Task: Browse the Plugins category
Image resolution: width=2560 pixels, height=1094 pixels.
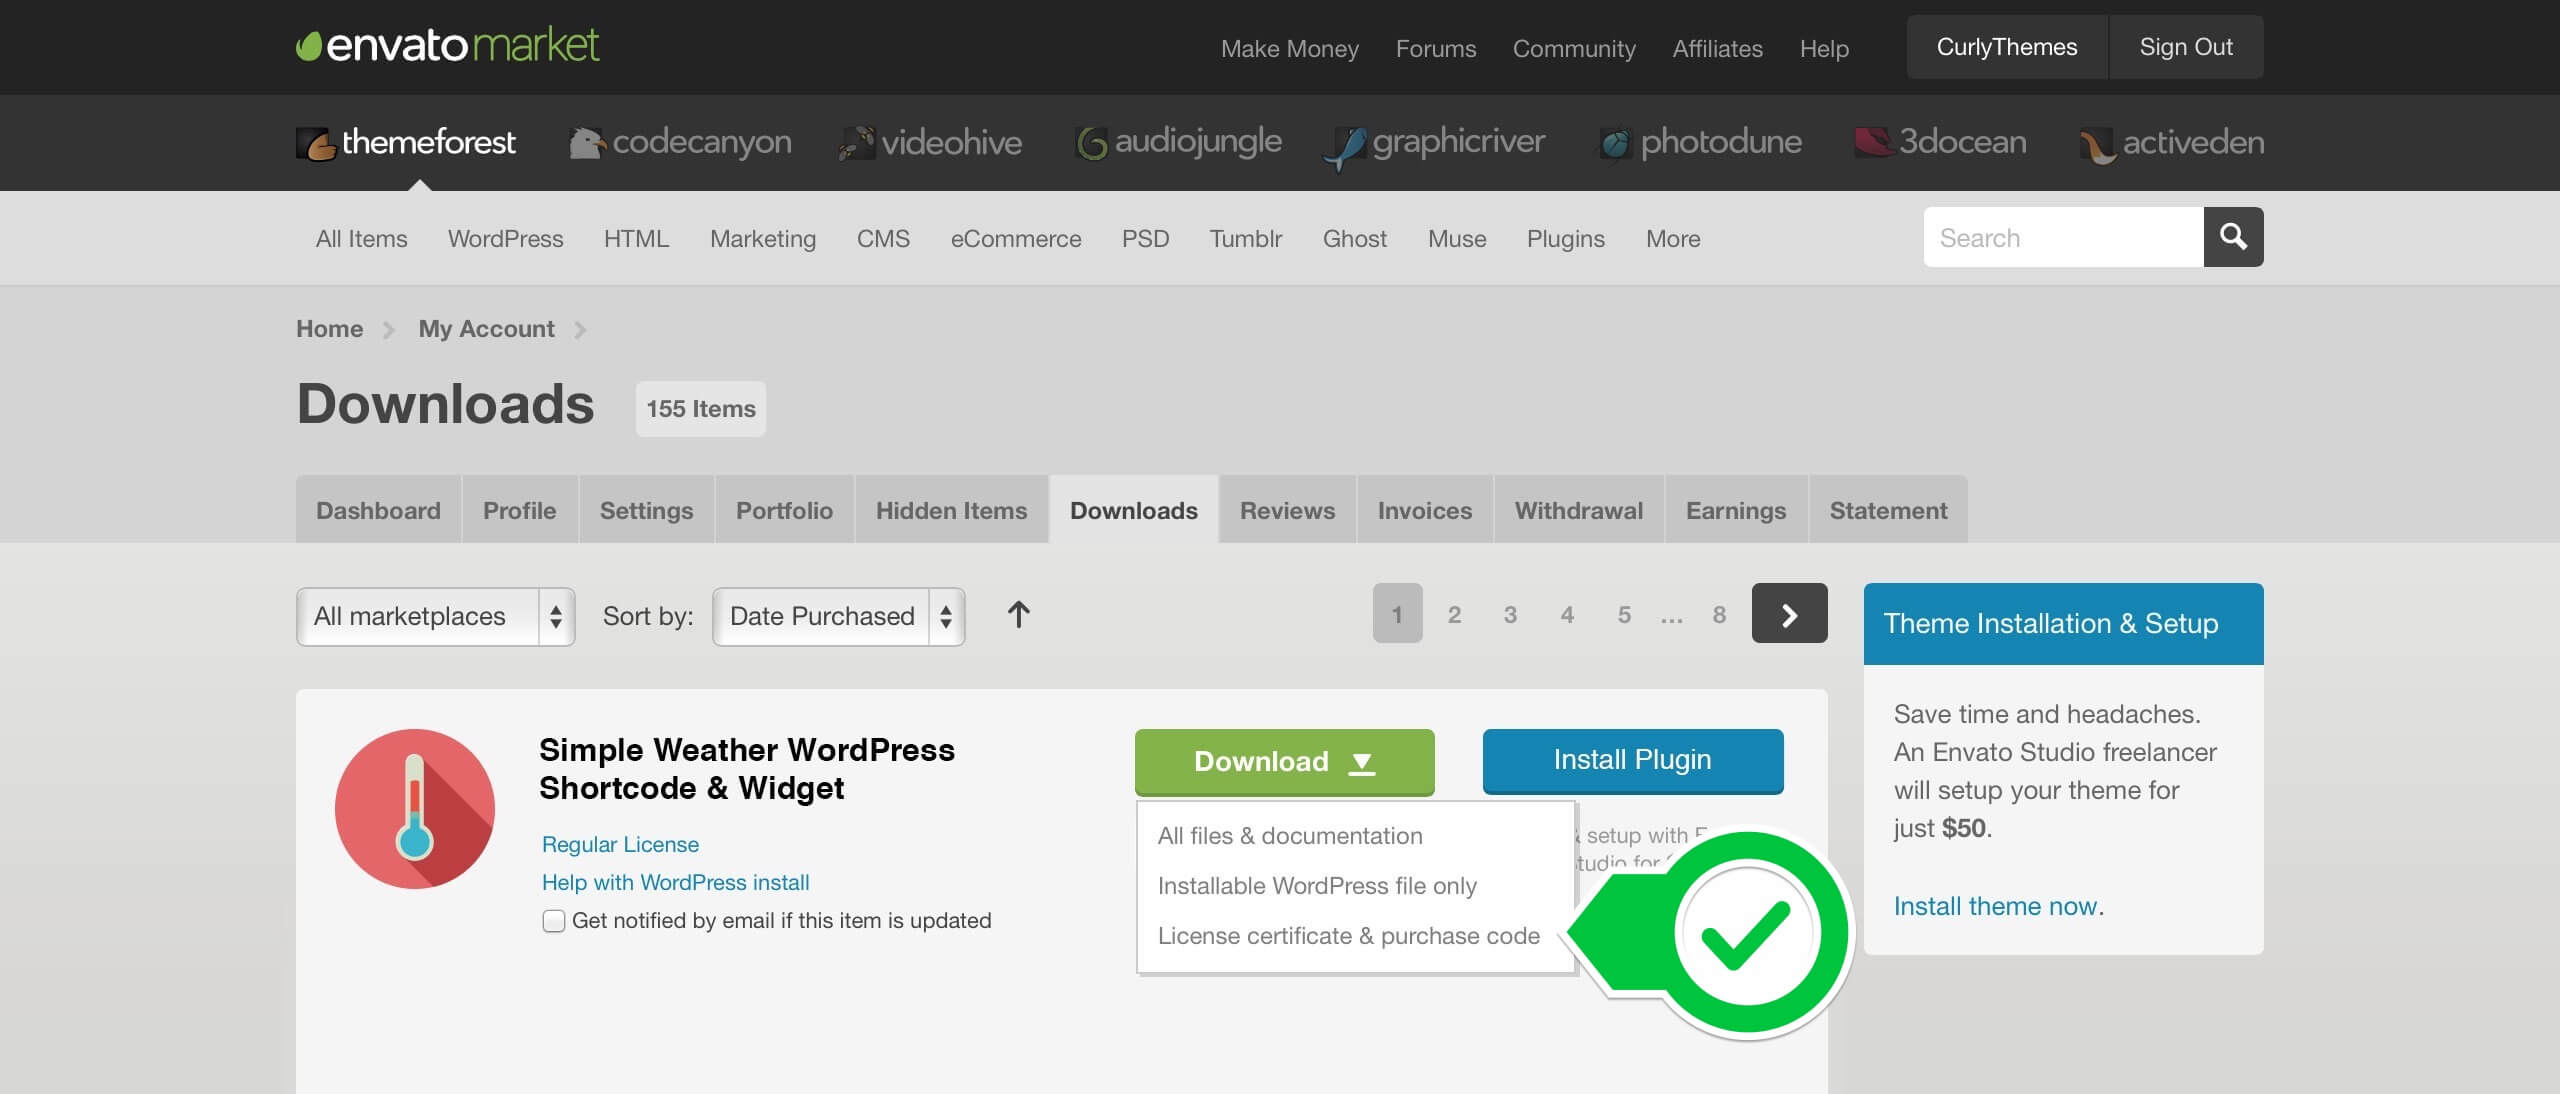Action: coord(1565,239)
